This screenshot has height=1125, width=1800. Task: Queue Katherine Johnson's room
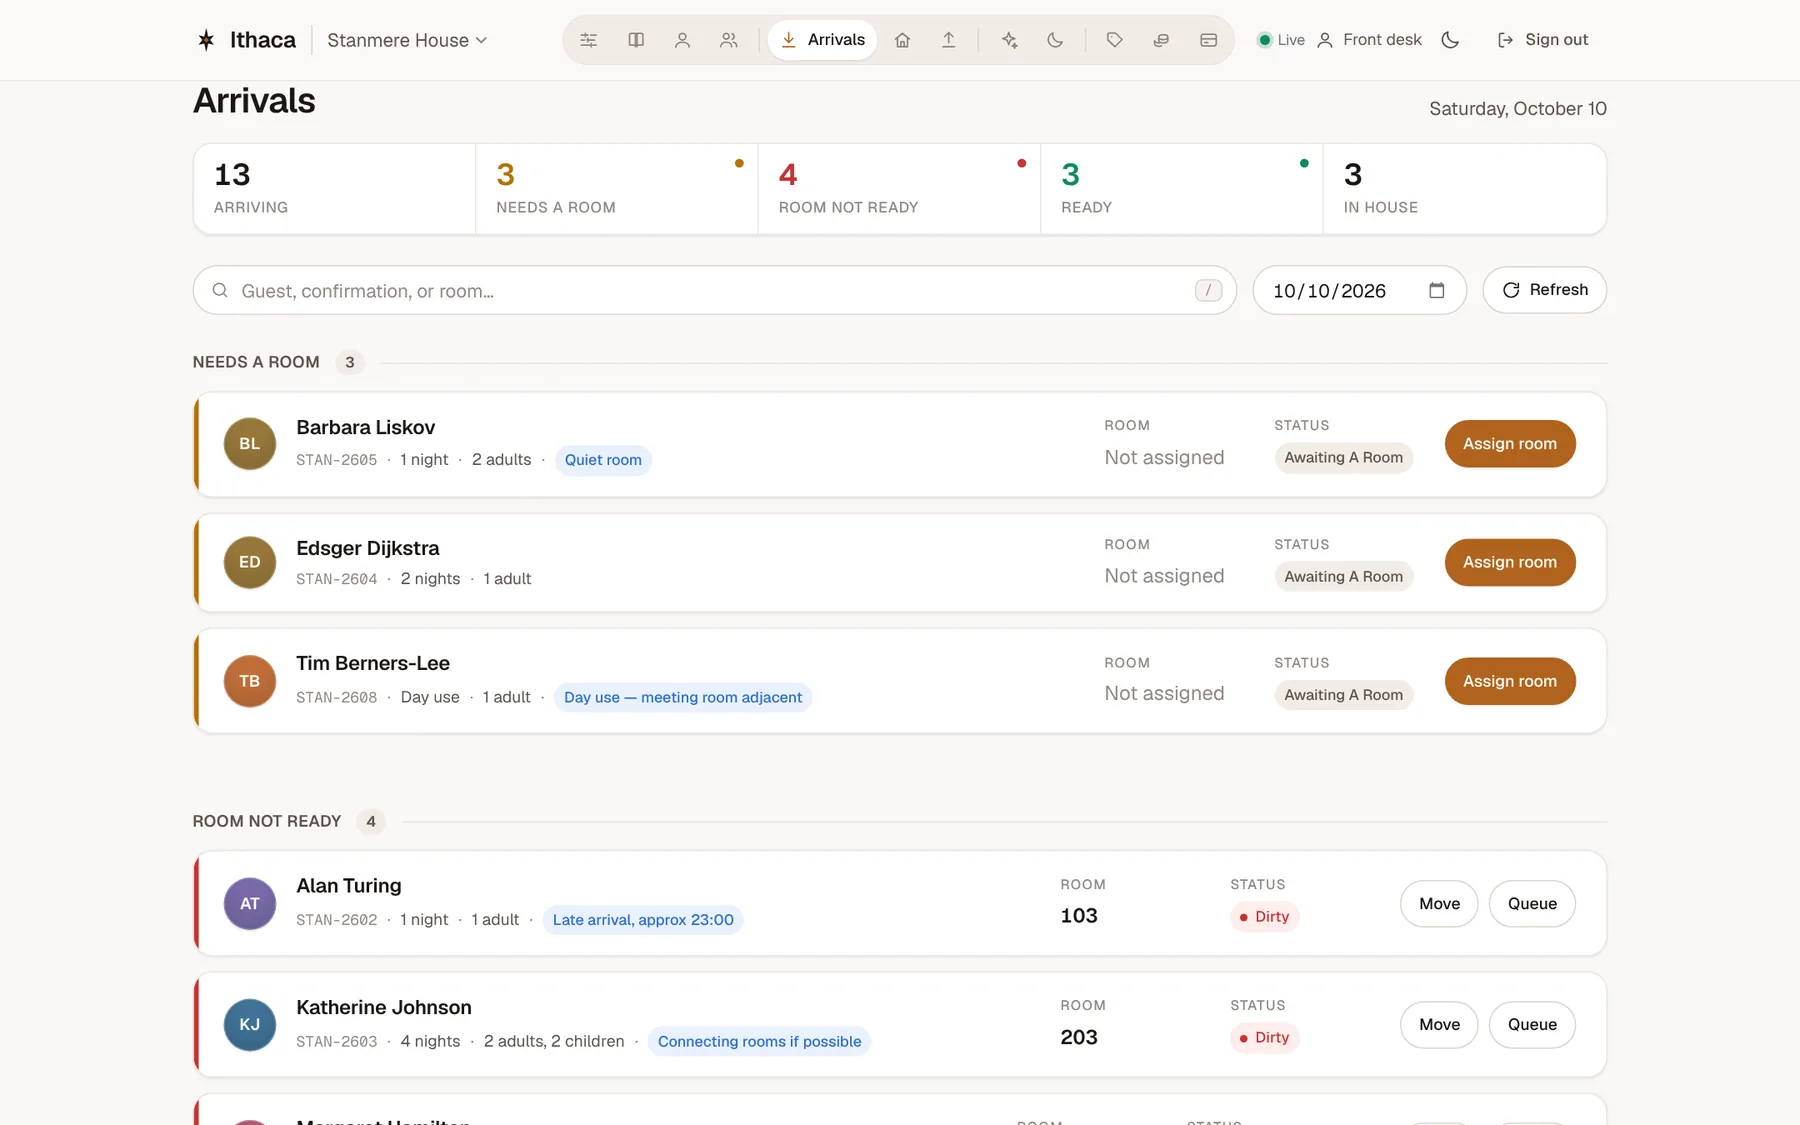1532,1025
